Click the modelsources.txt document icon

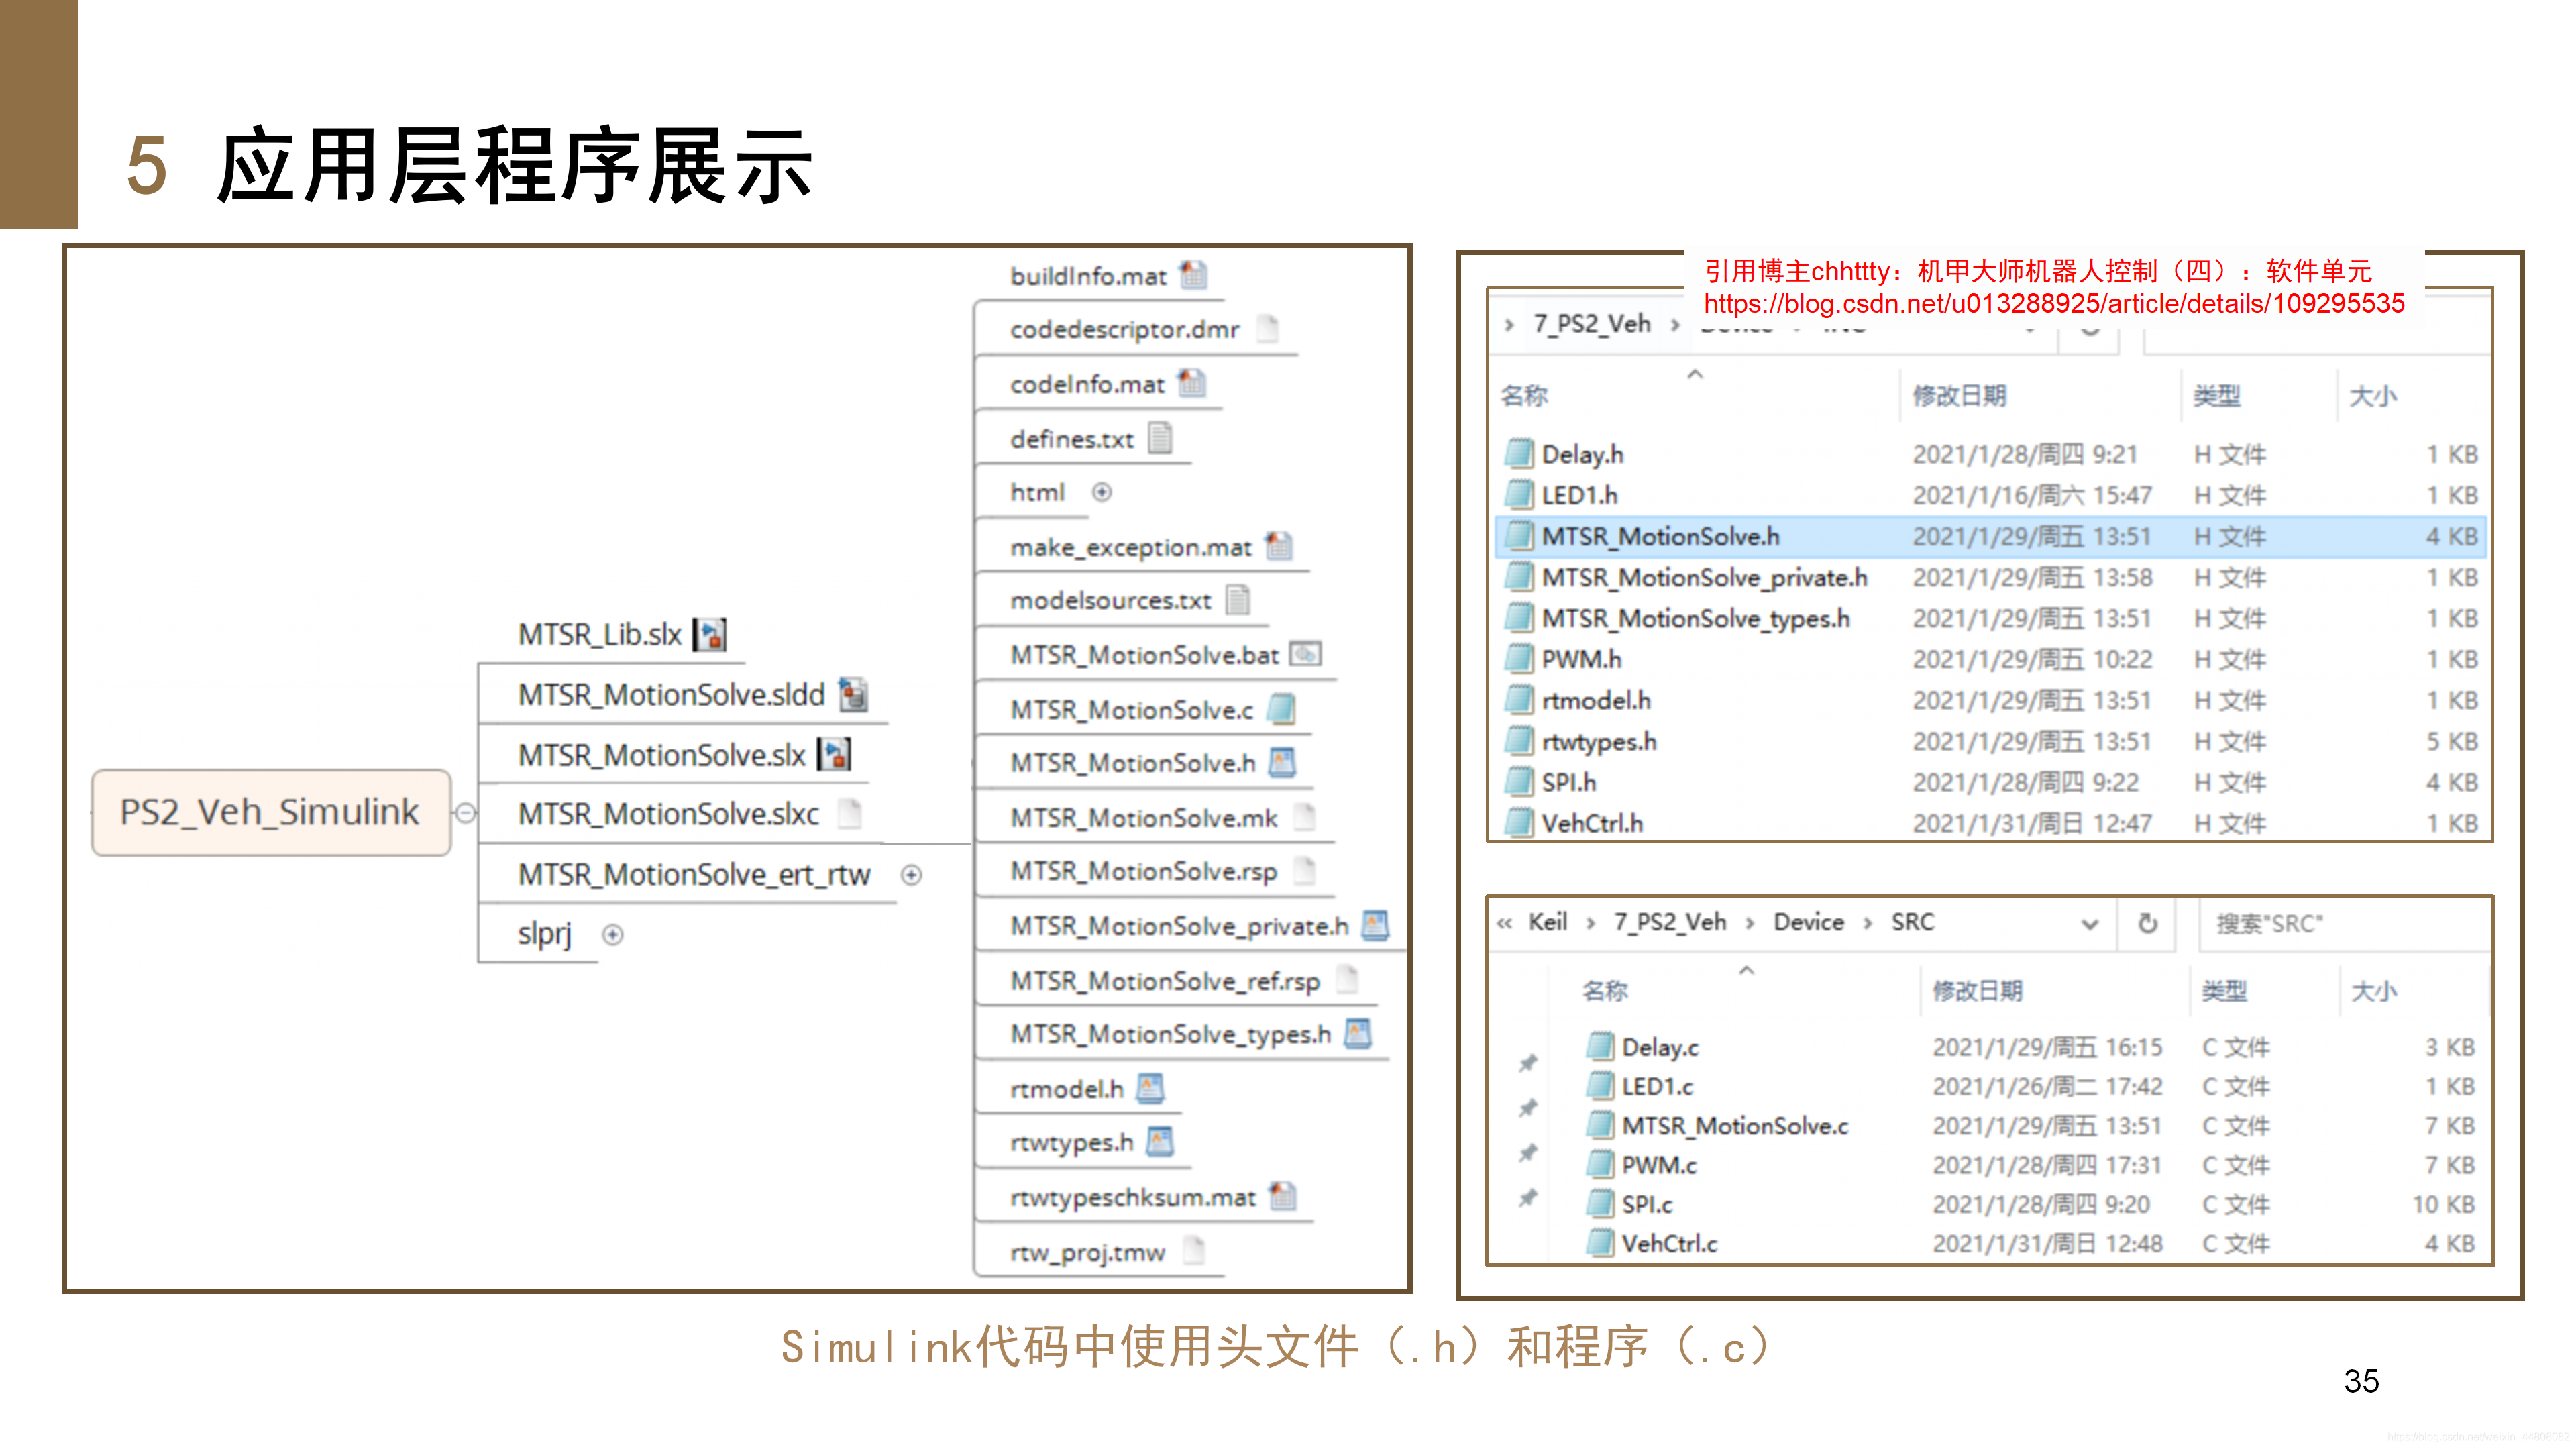click(1238, 600)
